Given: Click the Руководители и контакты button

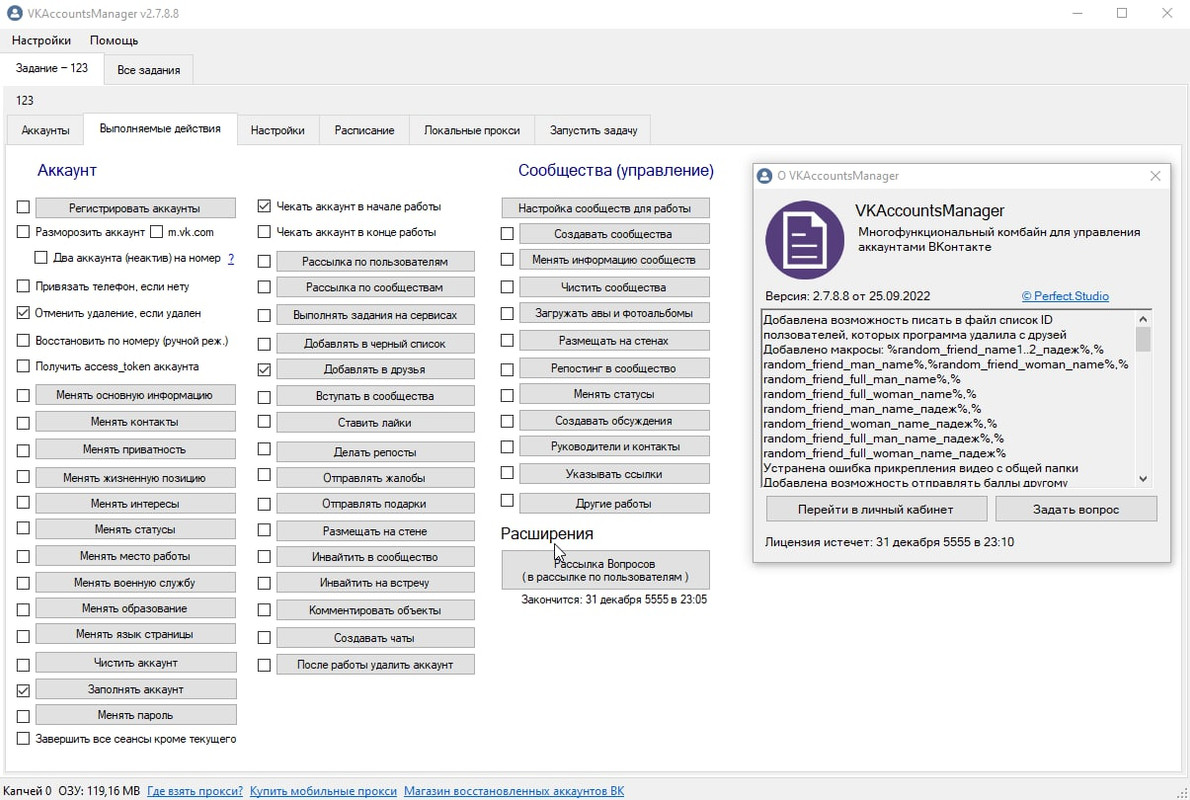Looking at the screenshot, I should click(614, 446).
